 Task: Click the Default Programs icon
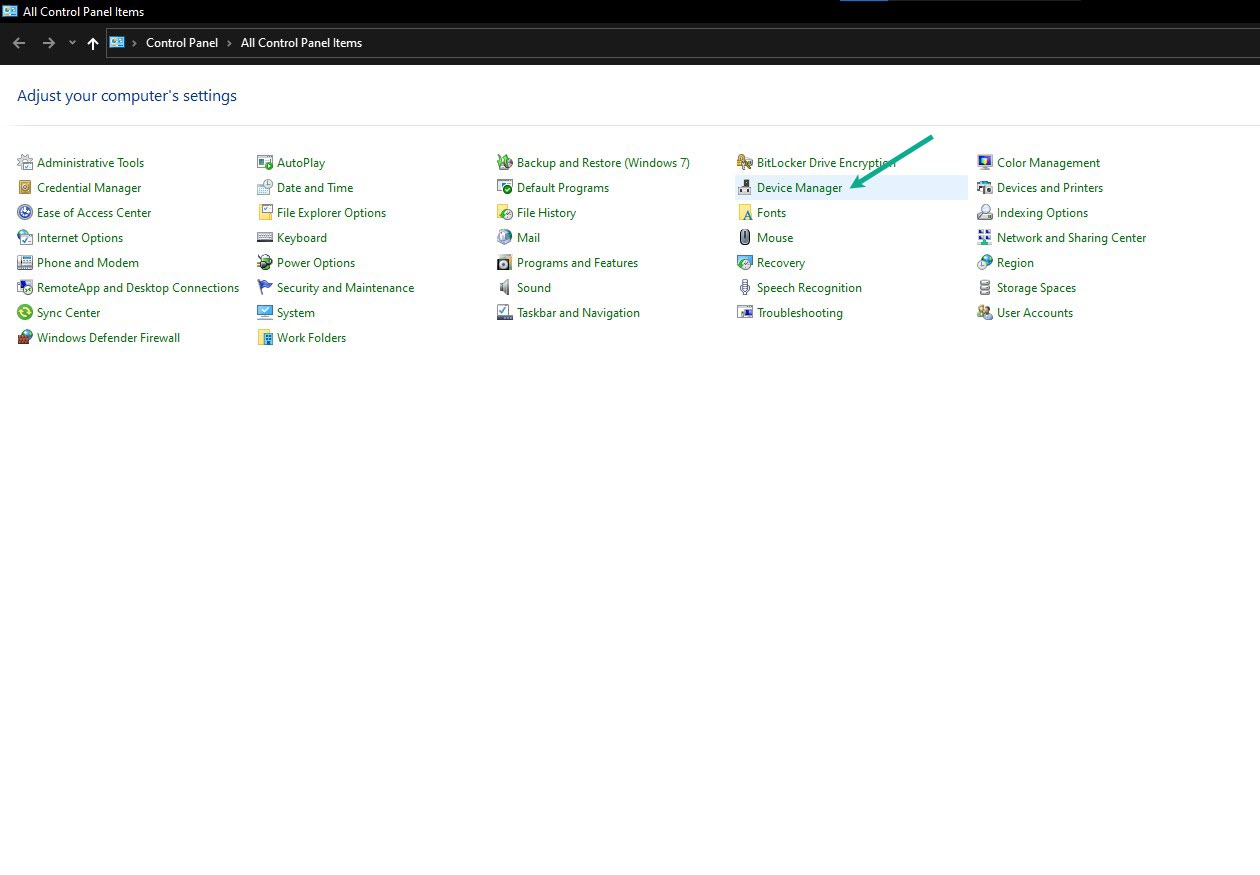[x=505, y=187]
